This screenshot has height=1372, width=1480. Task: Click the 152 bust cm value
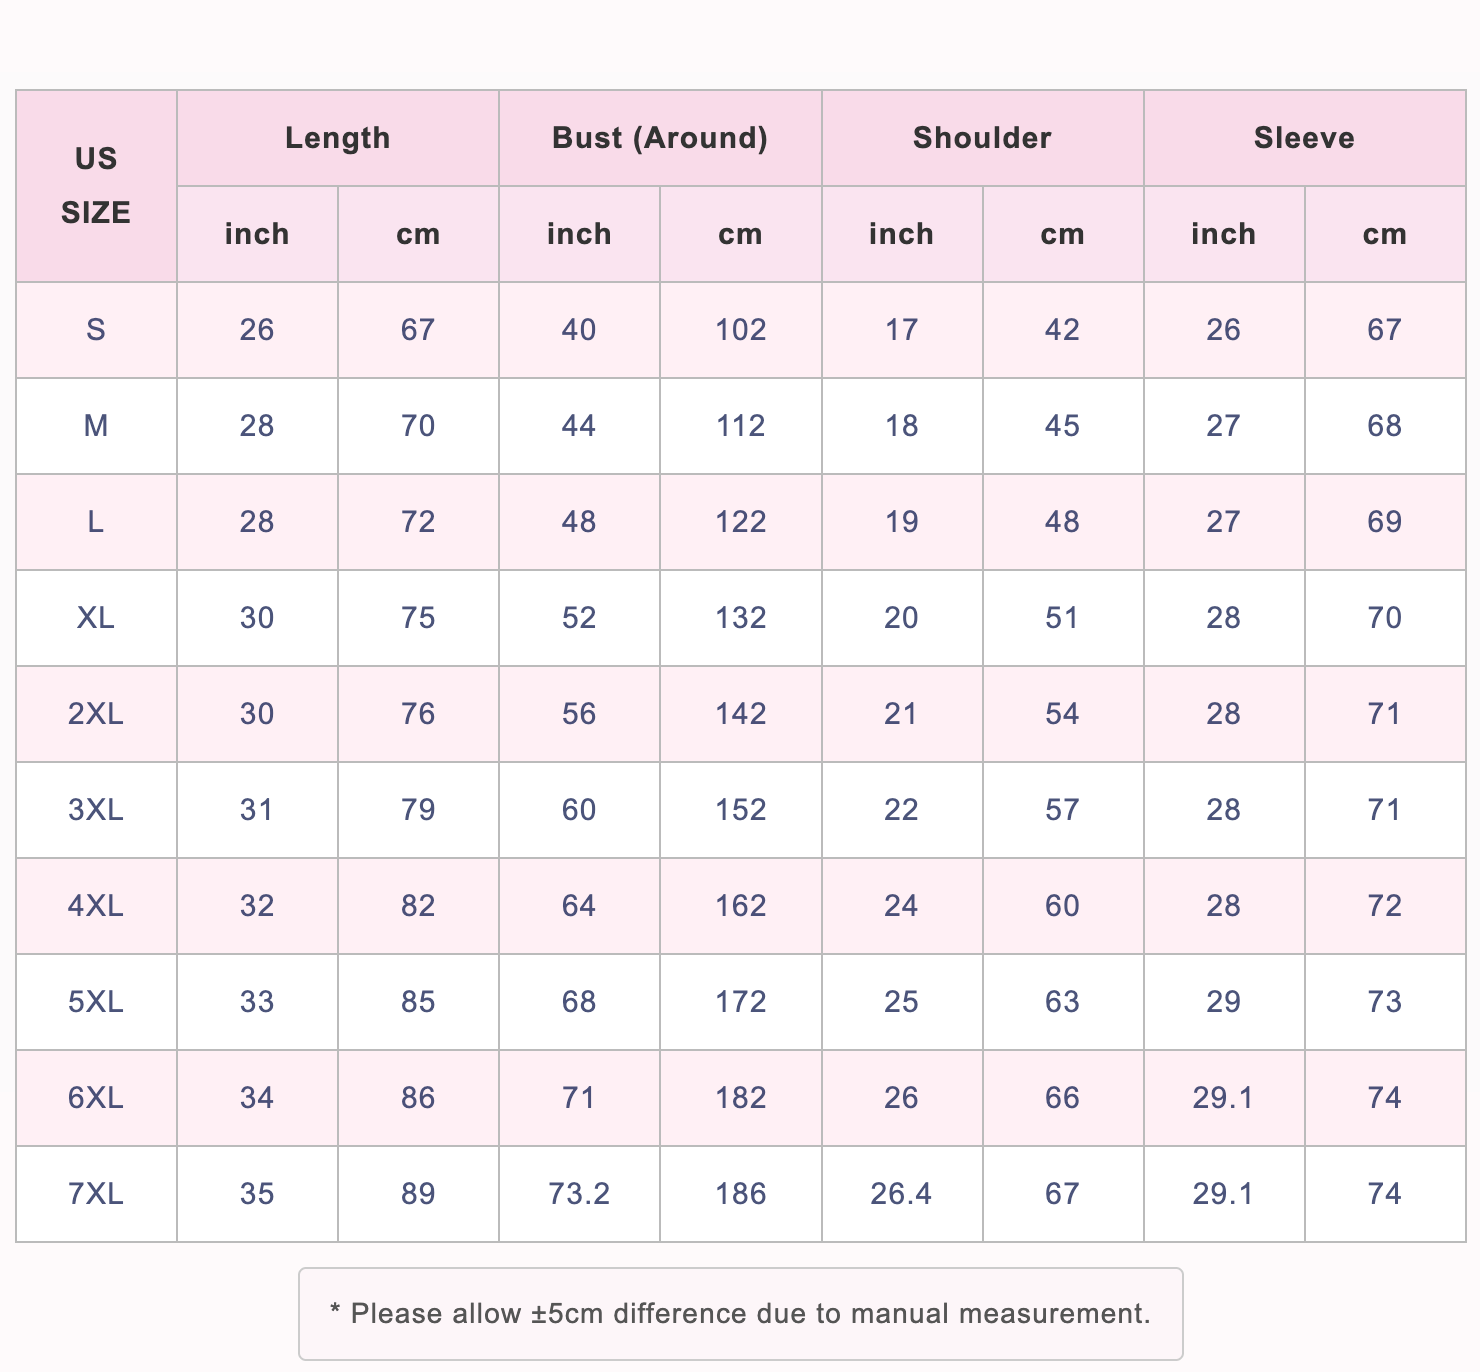click(740, 810)
